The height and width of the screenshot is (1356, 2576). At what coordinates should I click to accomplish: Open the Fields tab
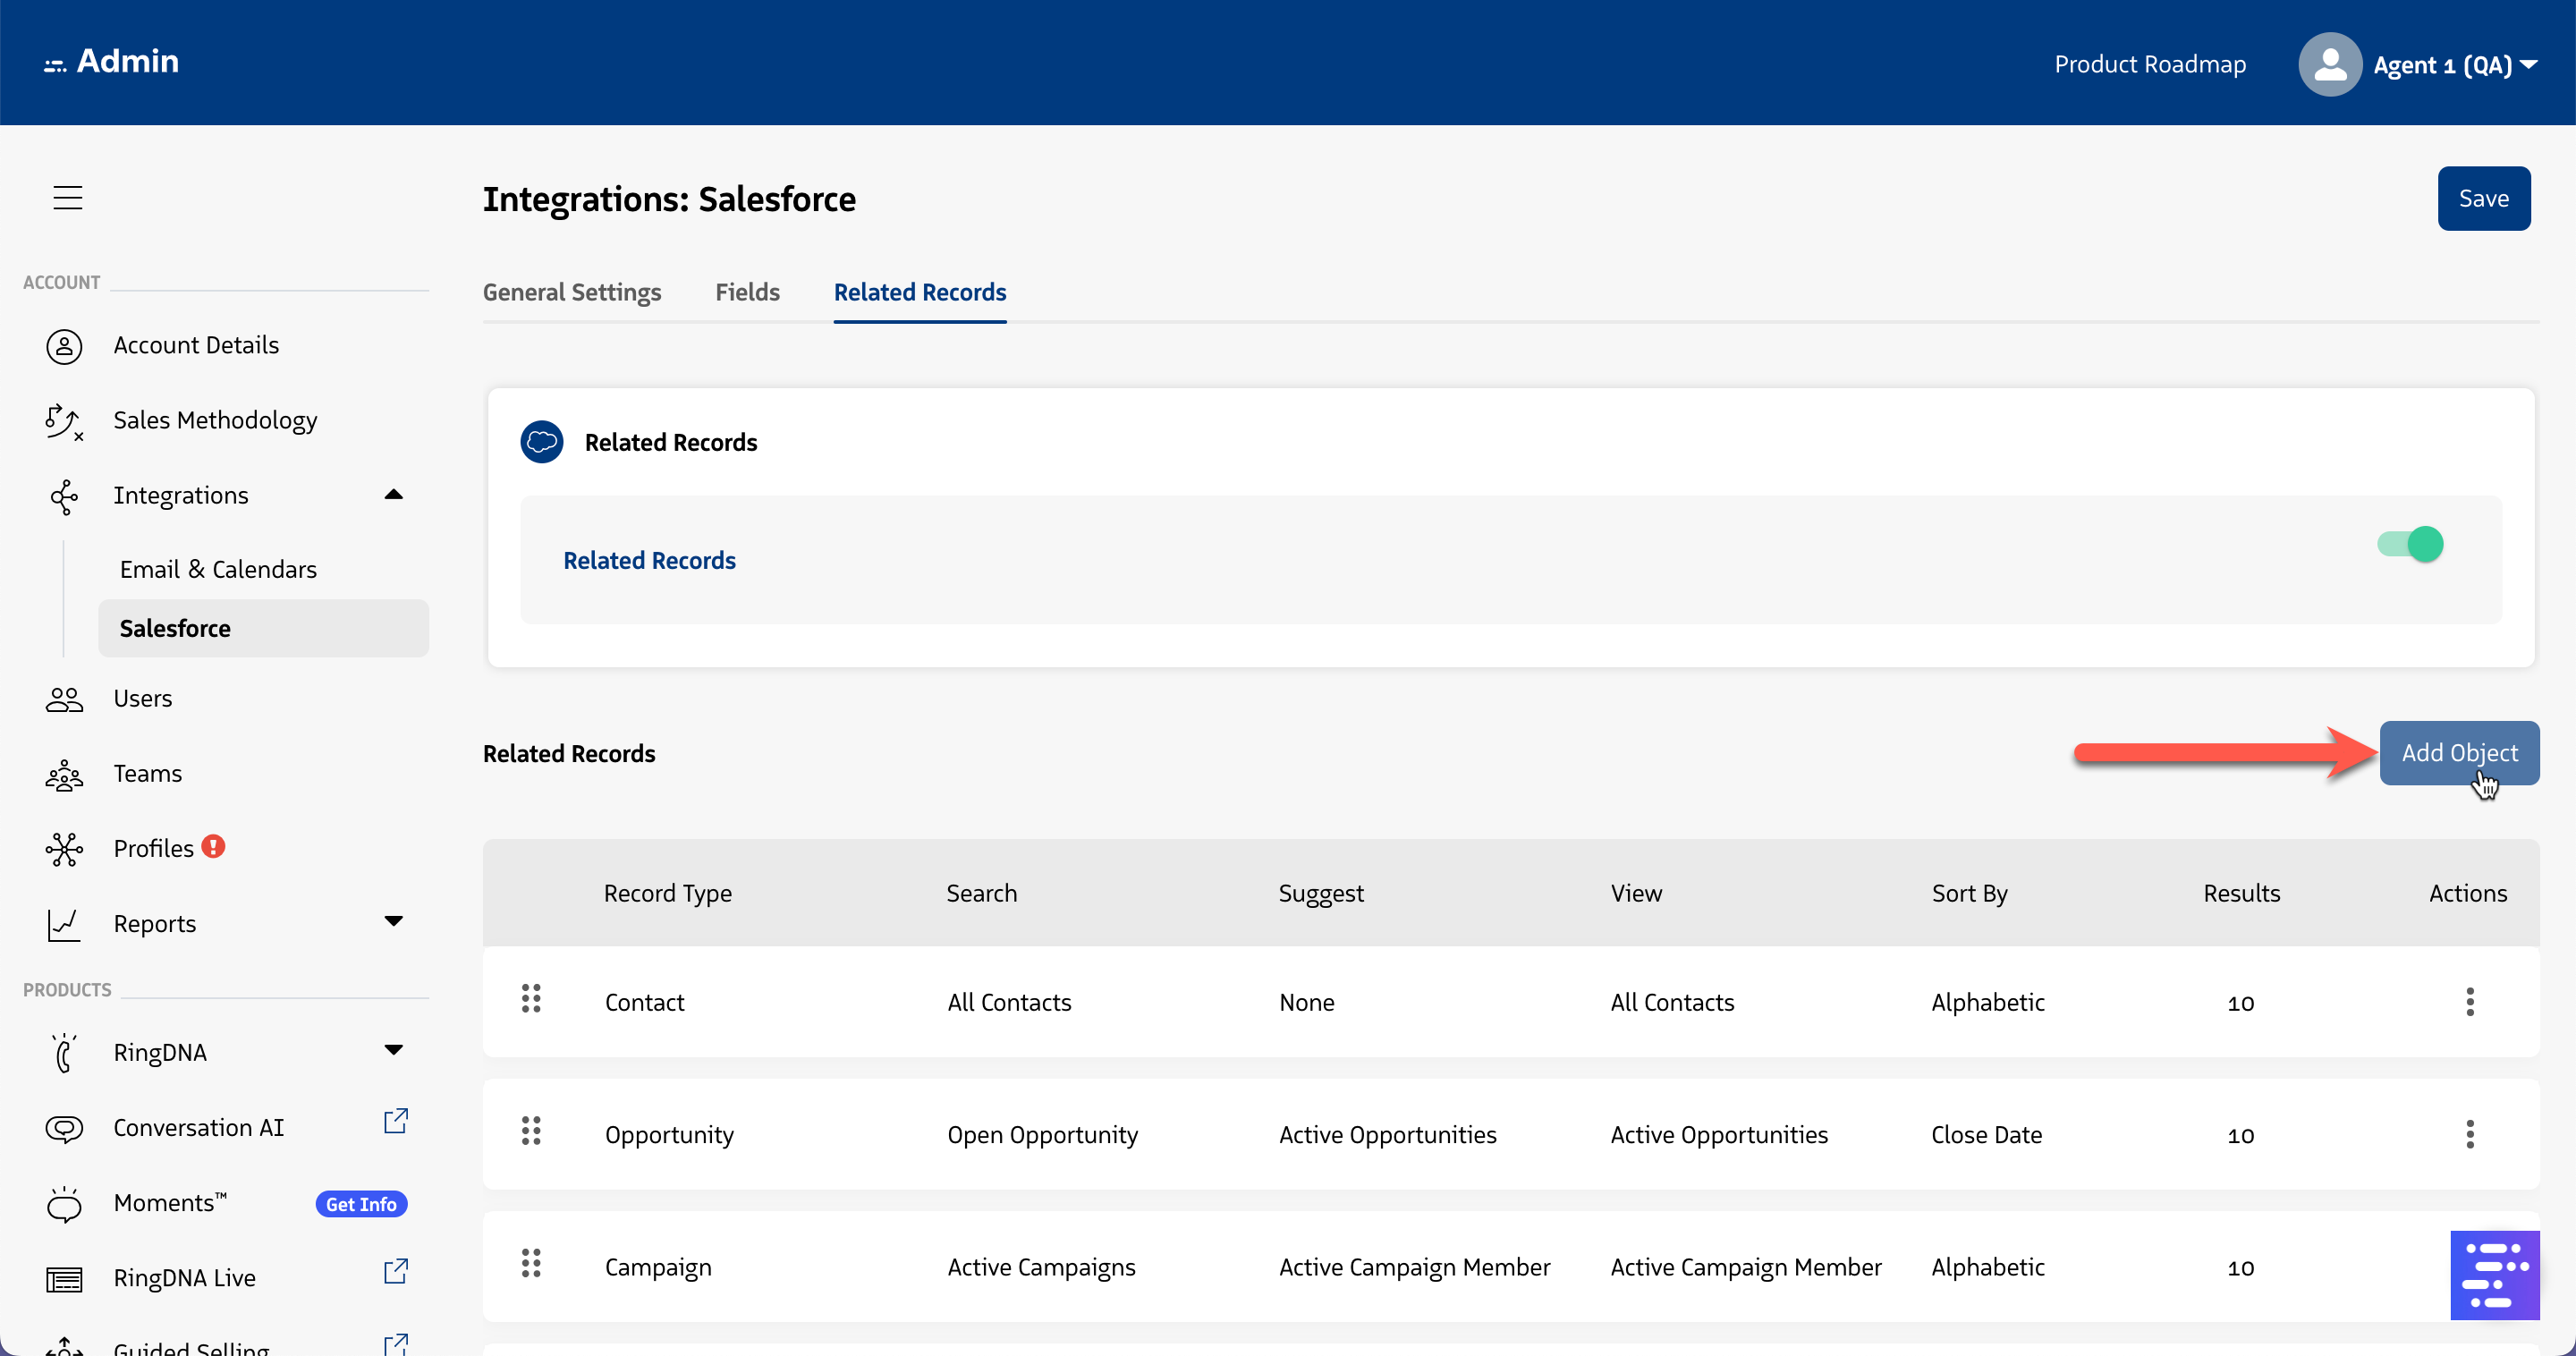(747, 292)
